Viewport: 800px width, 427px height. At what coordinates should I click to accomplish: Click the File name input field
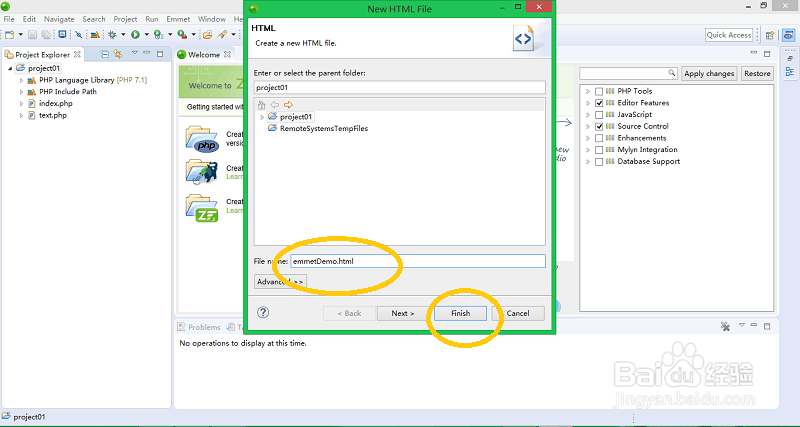tap(418, 261)
